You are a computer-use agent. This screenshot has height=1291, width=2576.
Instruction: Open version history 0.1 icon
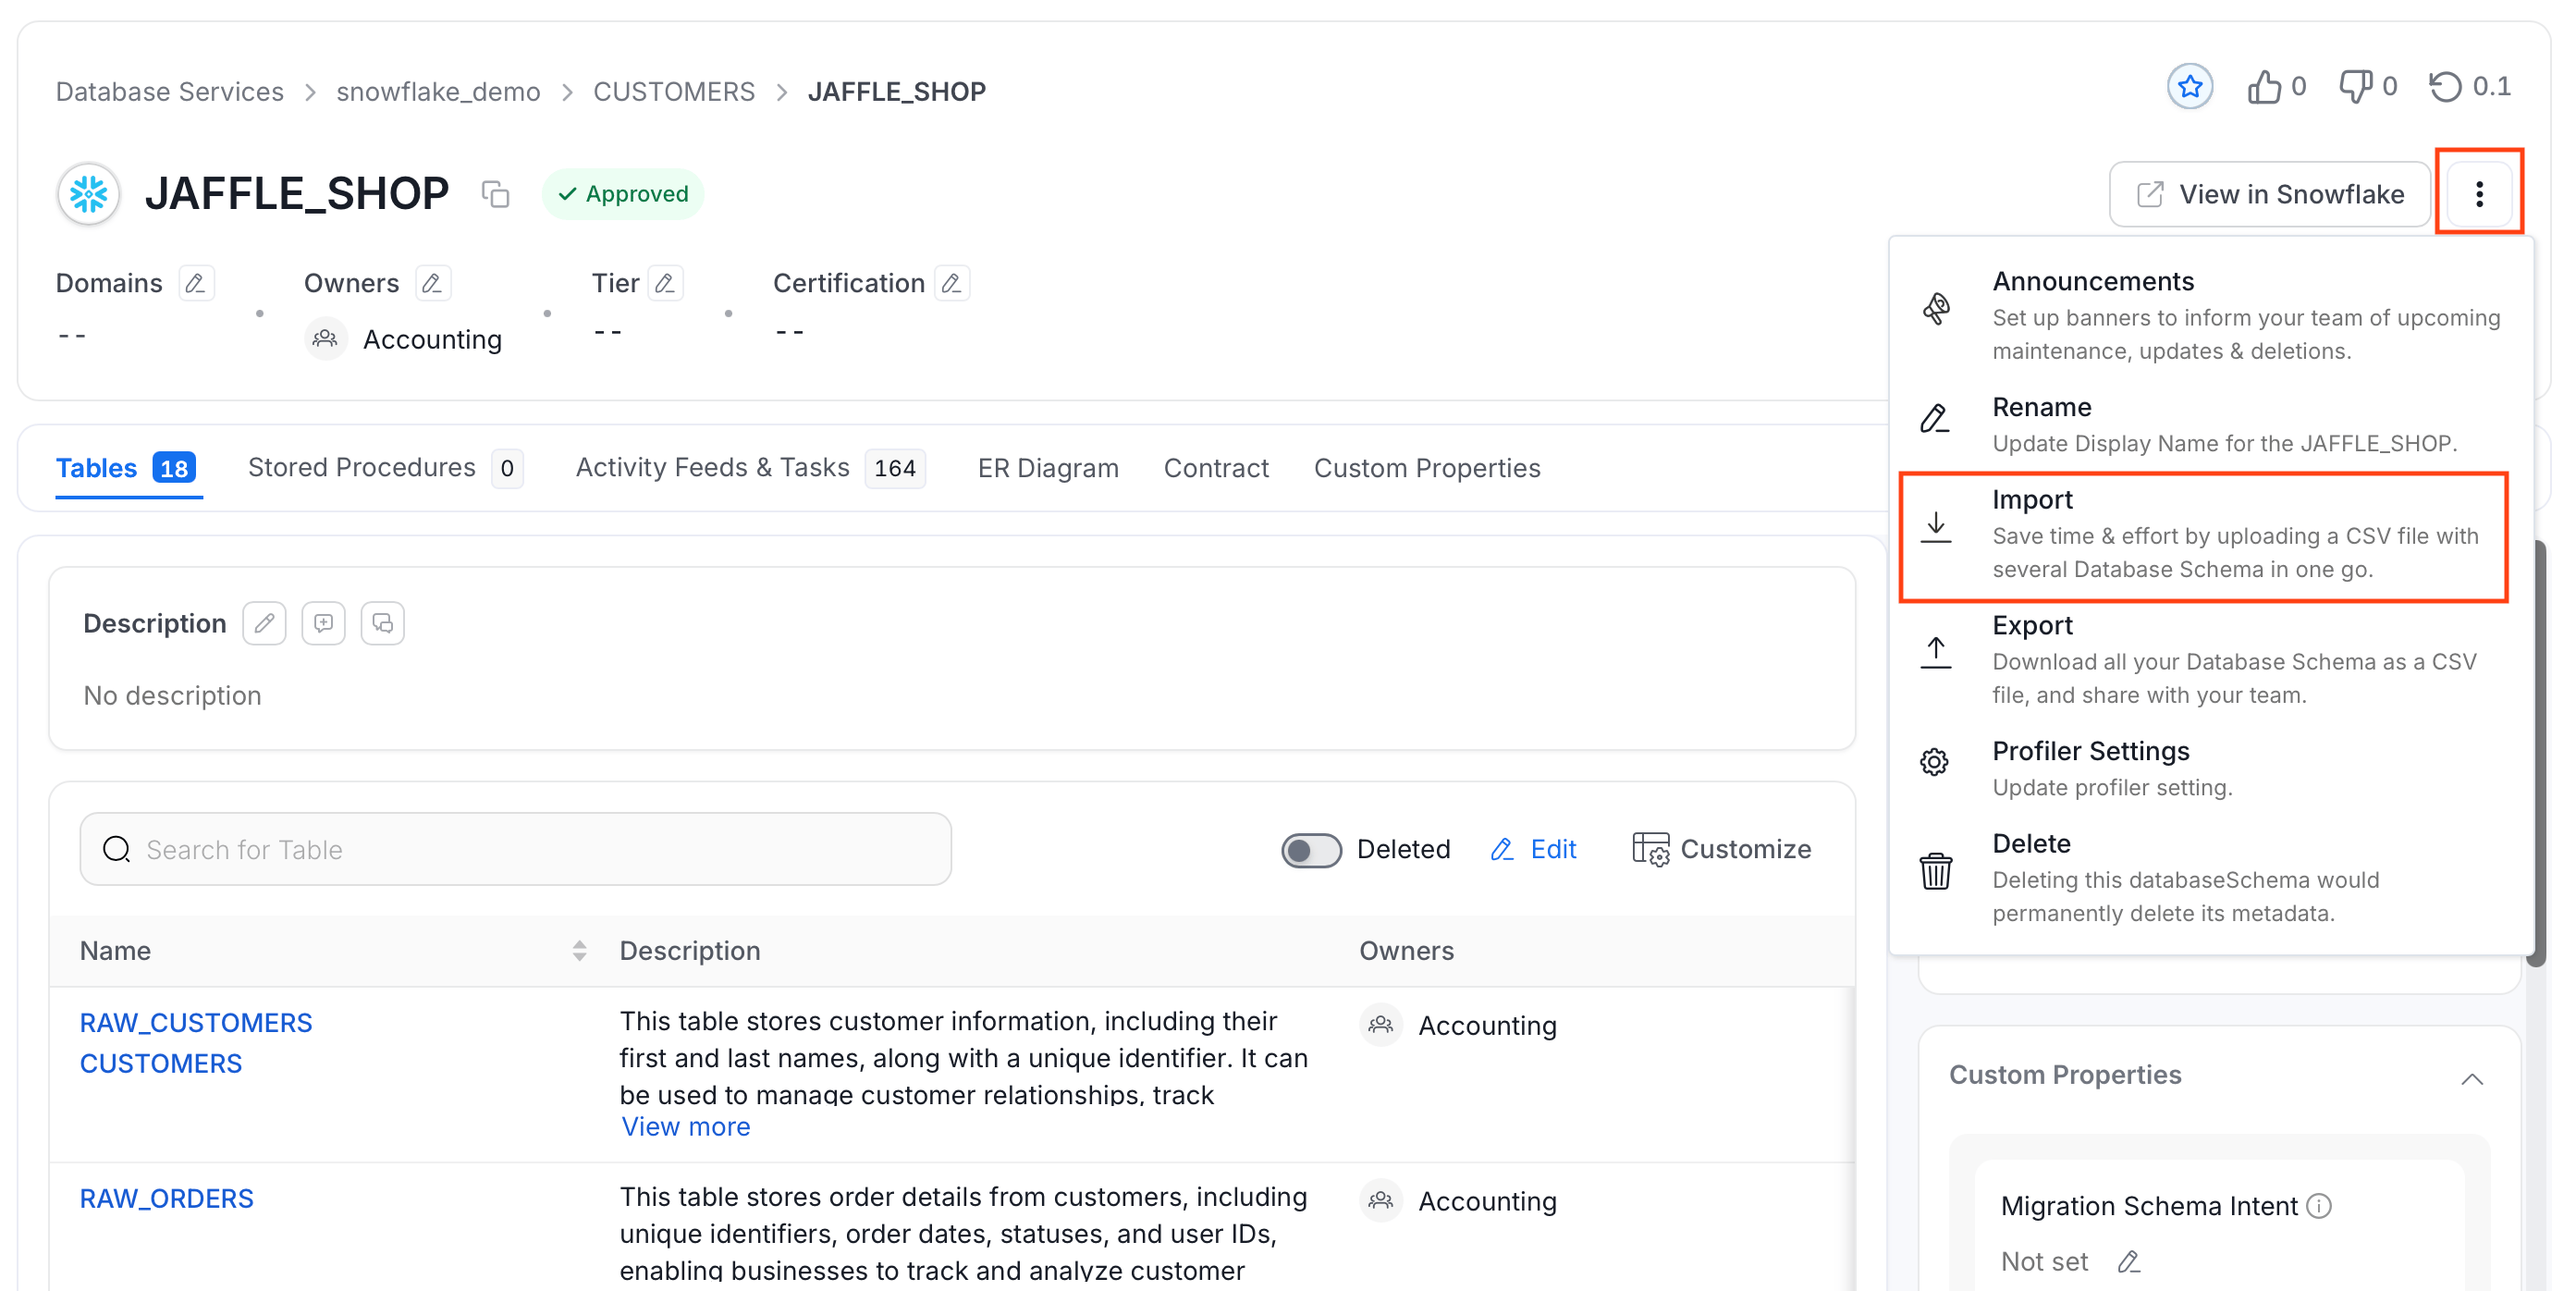[x=2445, y=87]
